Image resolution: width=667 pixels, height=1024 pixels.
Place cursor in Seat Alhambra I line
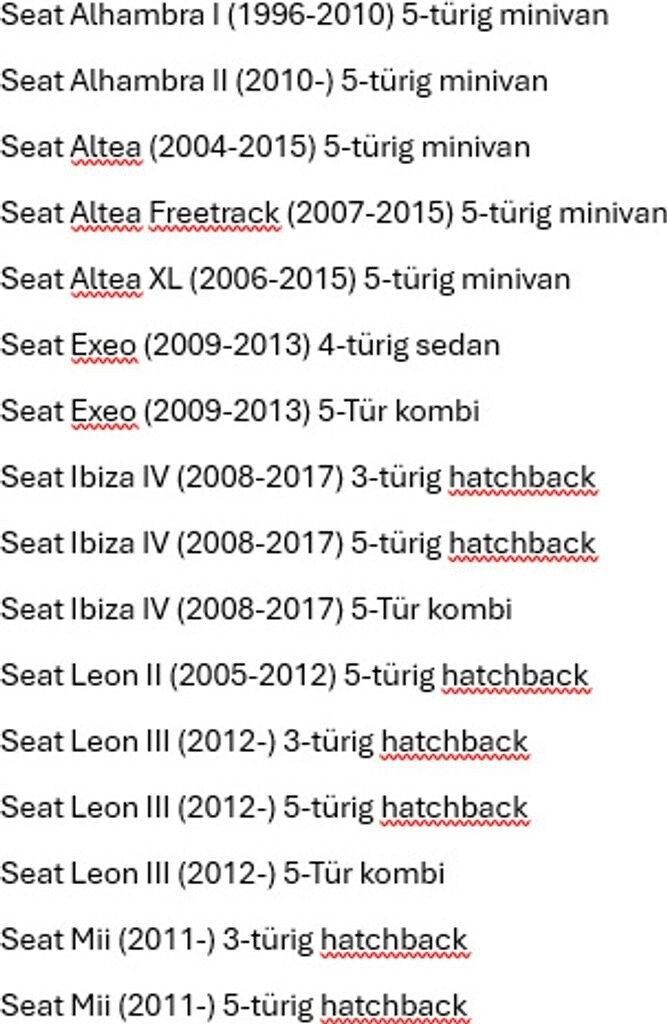click(x=304, y=15)
